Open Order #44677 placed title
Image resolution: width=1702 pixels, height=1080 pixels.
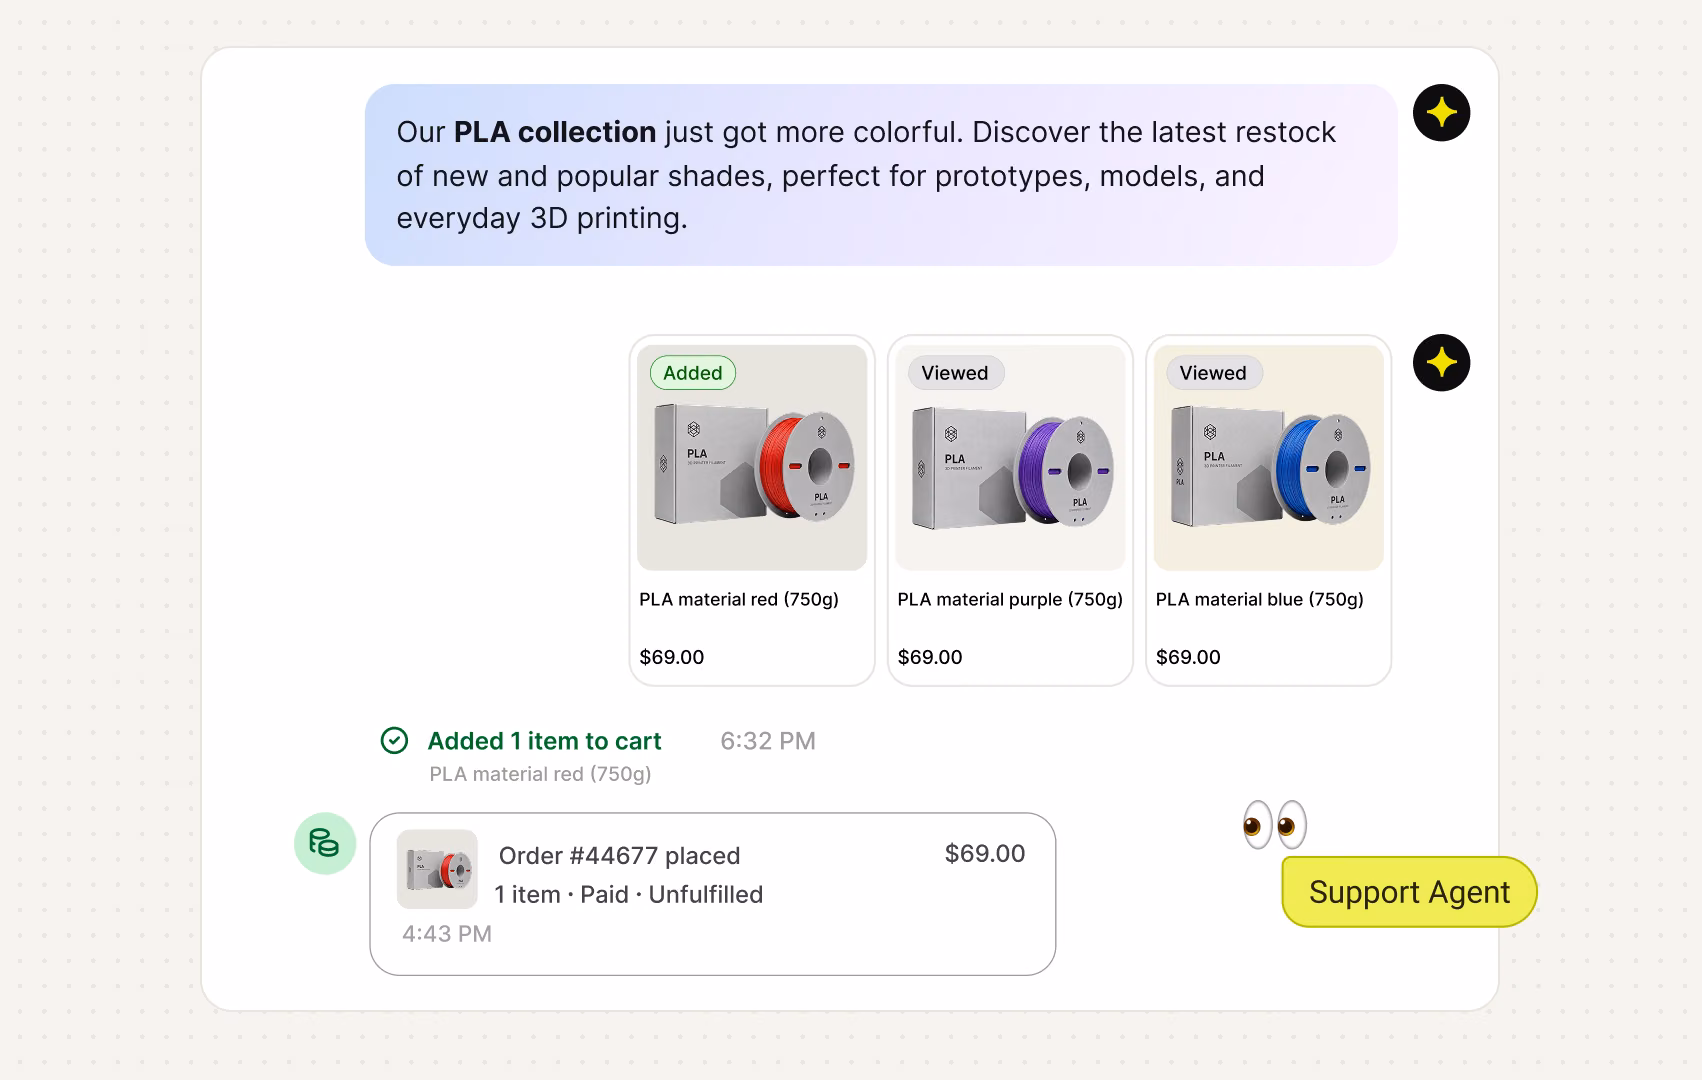619,856
